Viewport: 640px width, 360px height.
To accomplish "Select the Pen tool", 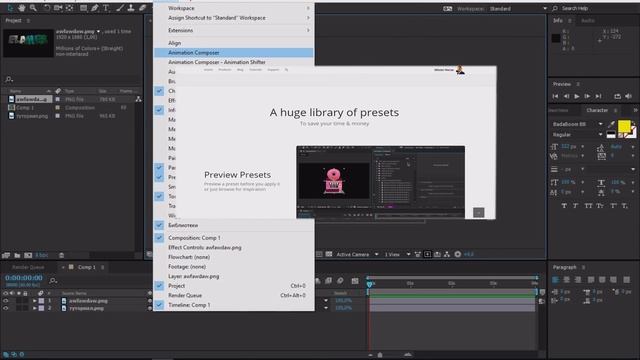I will [x=95, y=8].
